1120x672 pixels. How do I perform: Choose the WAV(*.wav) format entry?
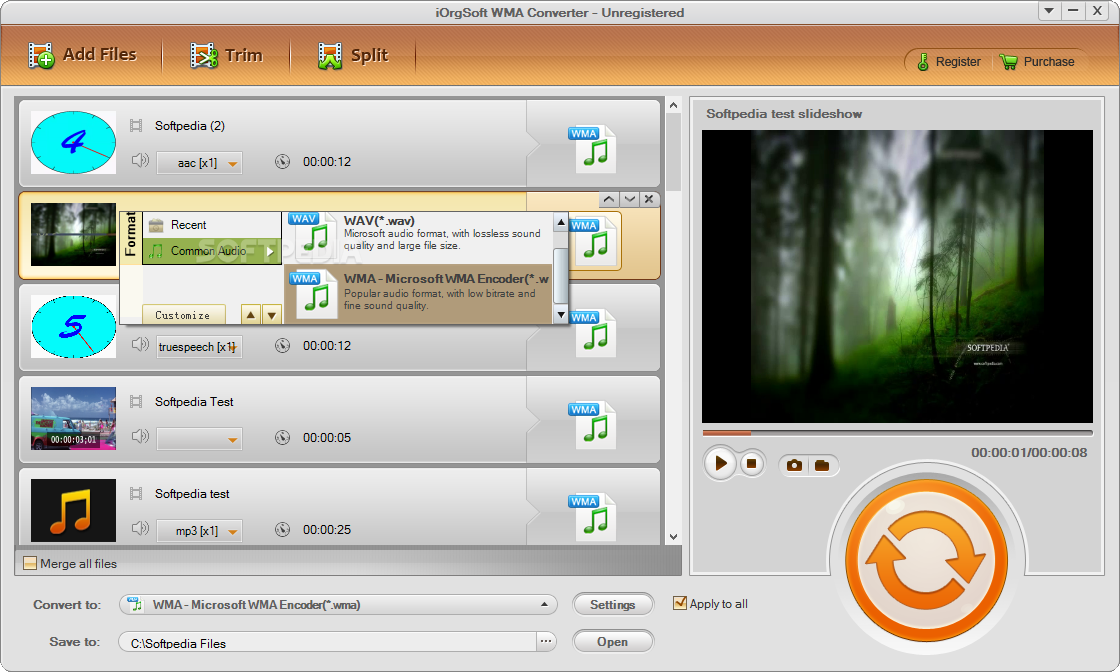[419, 238]
